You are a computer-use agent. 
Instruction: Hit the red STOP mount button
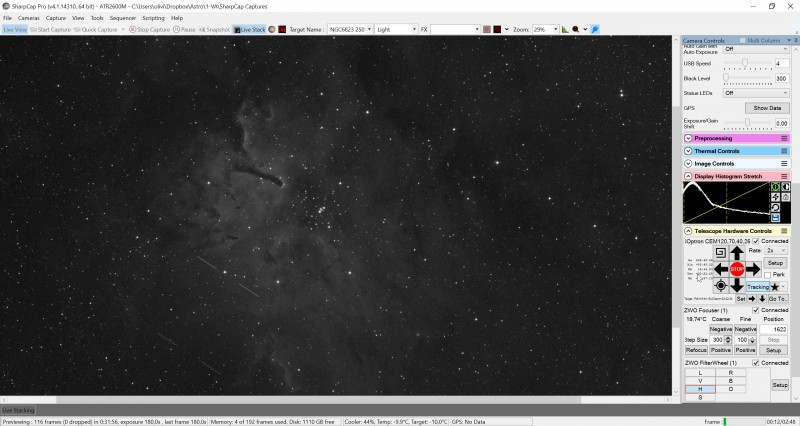click(737, 269)
